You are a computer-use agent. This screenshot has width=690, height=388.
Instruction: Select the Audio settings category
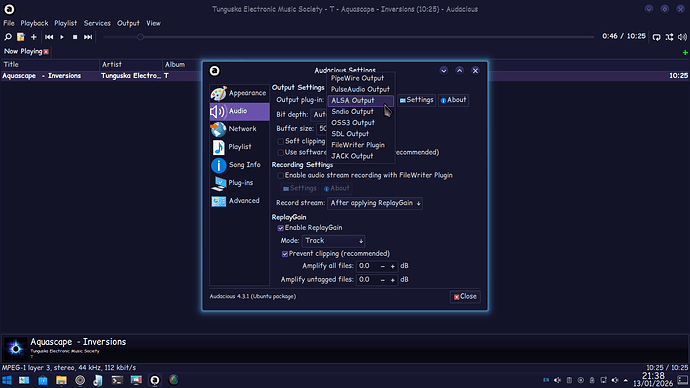click(x=239, y=111)
